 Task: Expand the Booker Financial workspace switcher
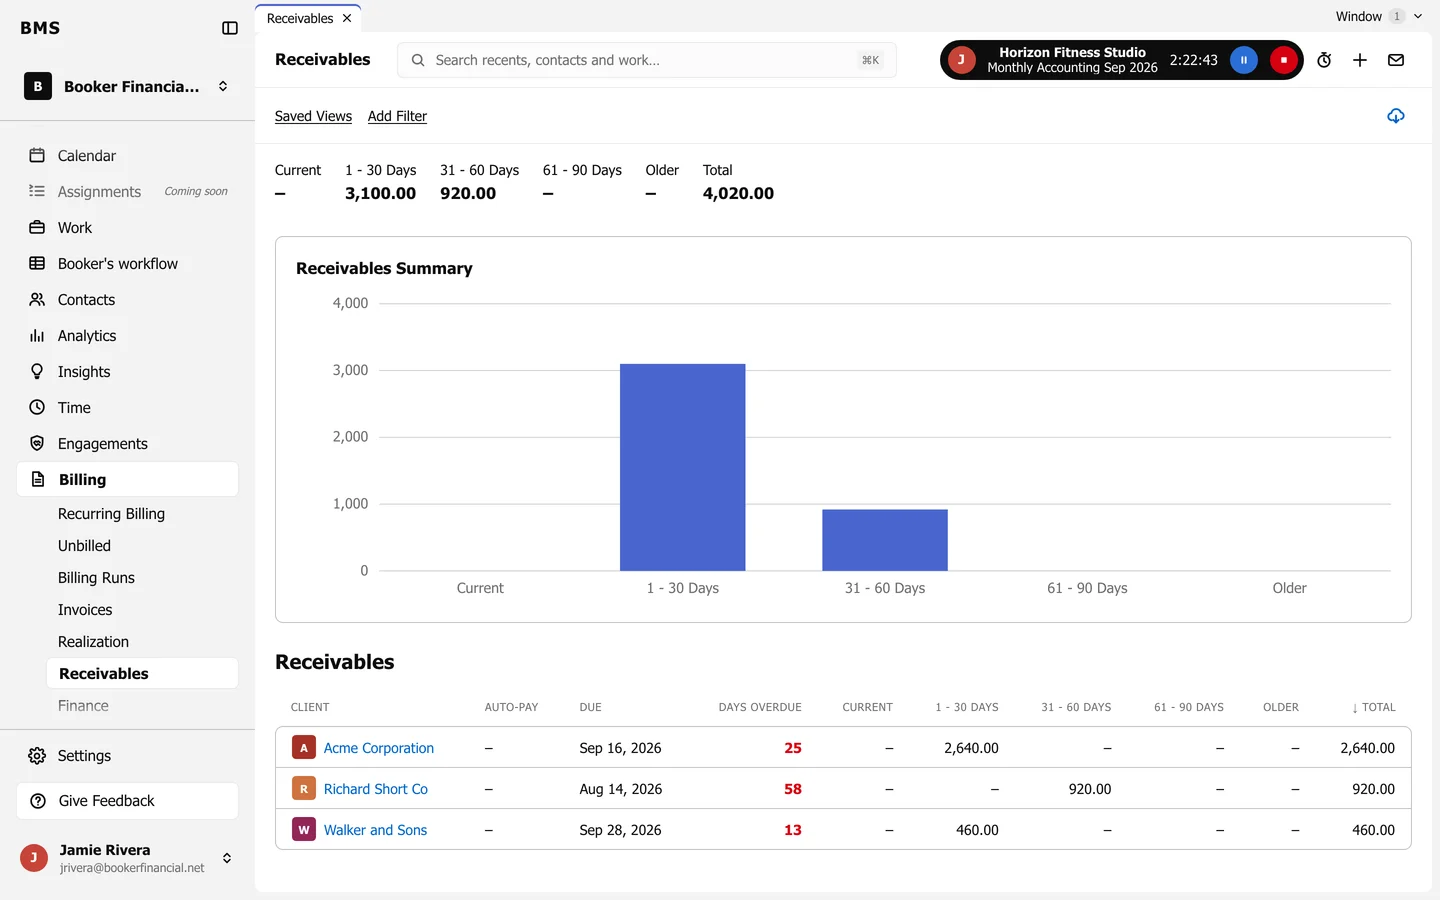pyautogui.click(x=127, y=87)
